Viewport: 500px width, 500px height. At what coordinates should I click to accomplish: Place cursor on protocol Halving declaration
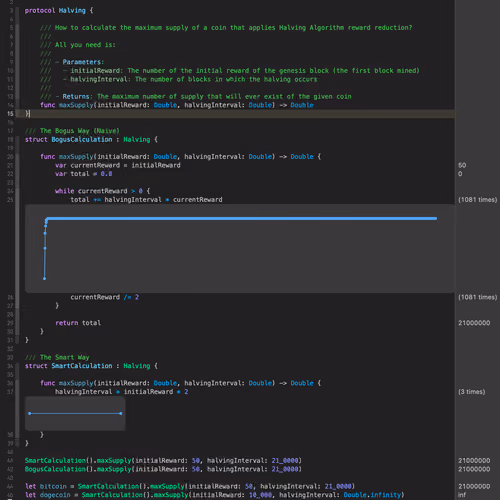point(59,11)
